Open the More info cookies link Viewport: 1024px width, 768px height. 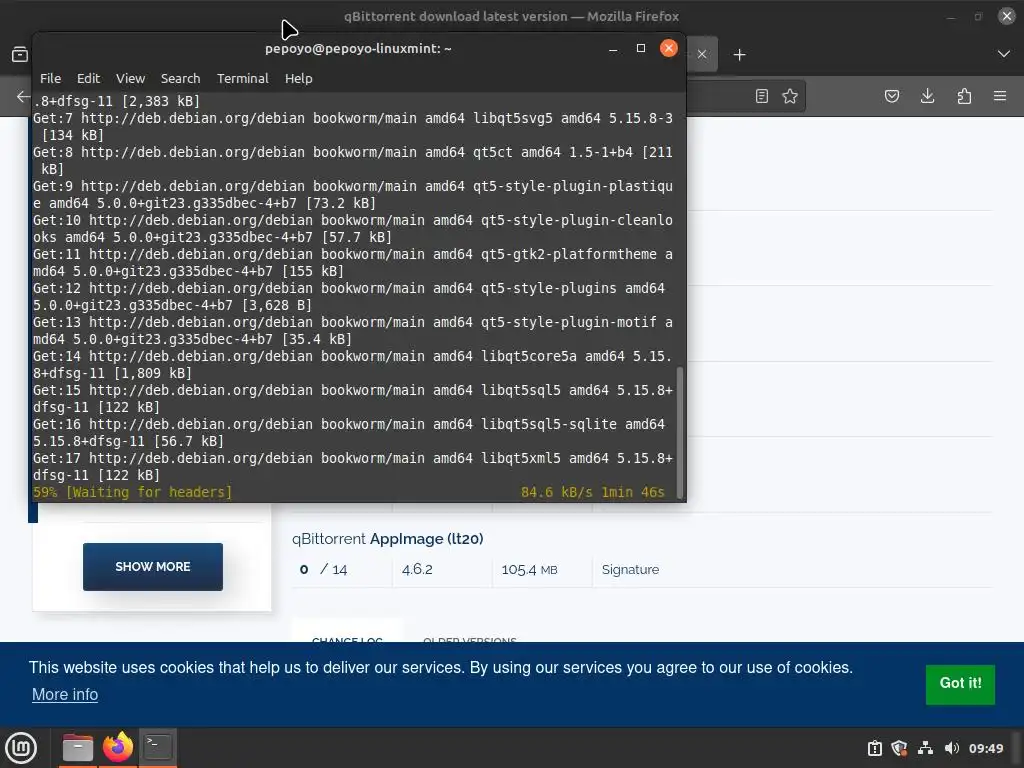click(65, 694)
